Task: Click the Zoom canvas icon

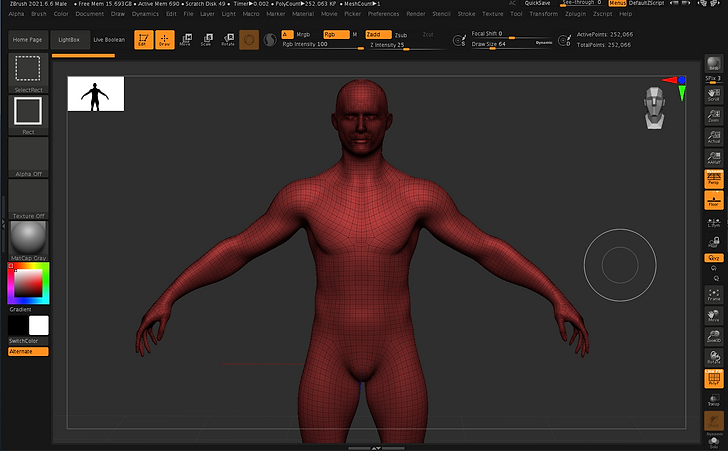Action: pyautogui.click(x=714, y=116)
